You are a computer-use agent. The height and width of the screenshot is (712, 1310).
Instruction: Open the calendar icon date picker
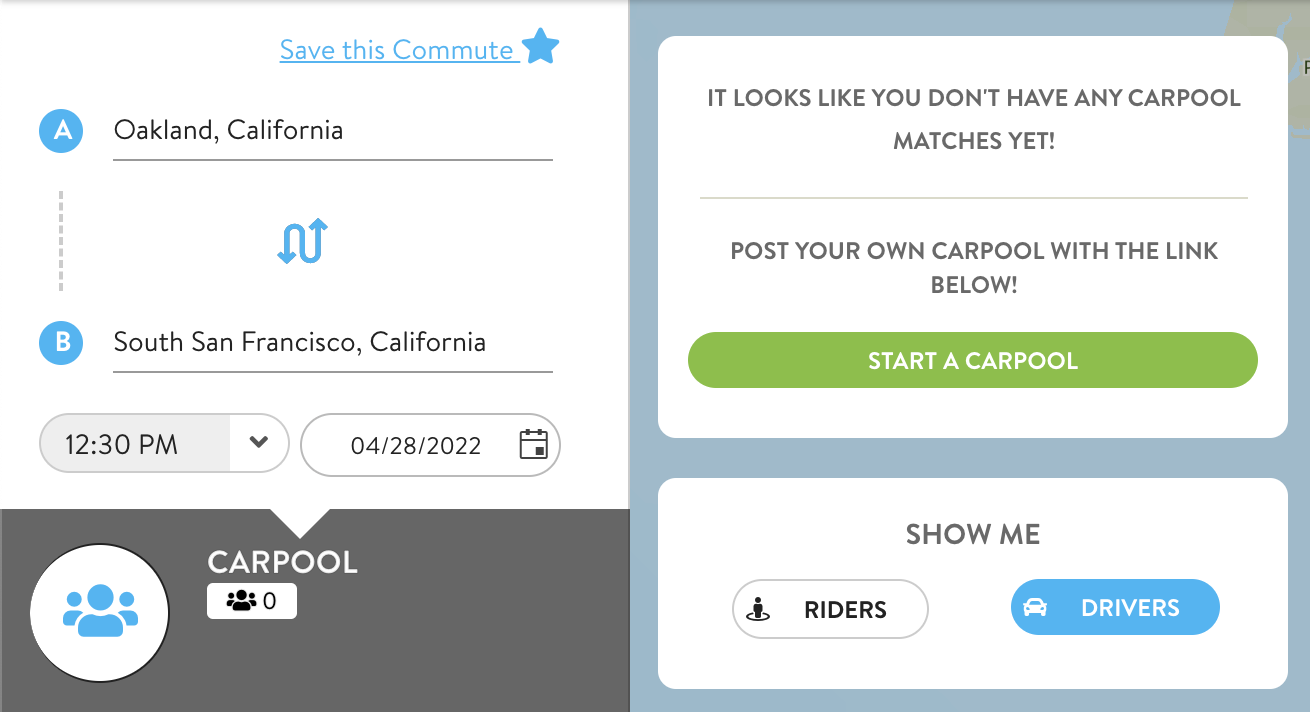[534, 445]
